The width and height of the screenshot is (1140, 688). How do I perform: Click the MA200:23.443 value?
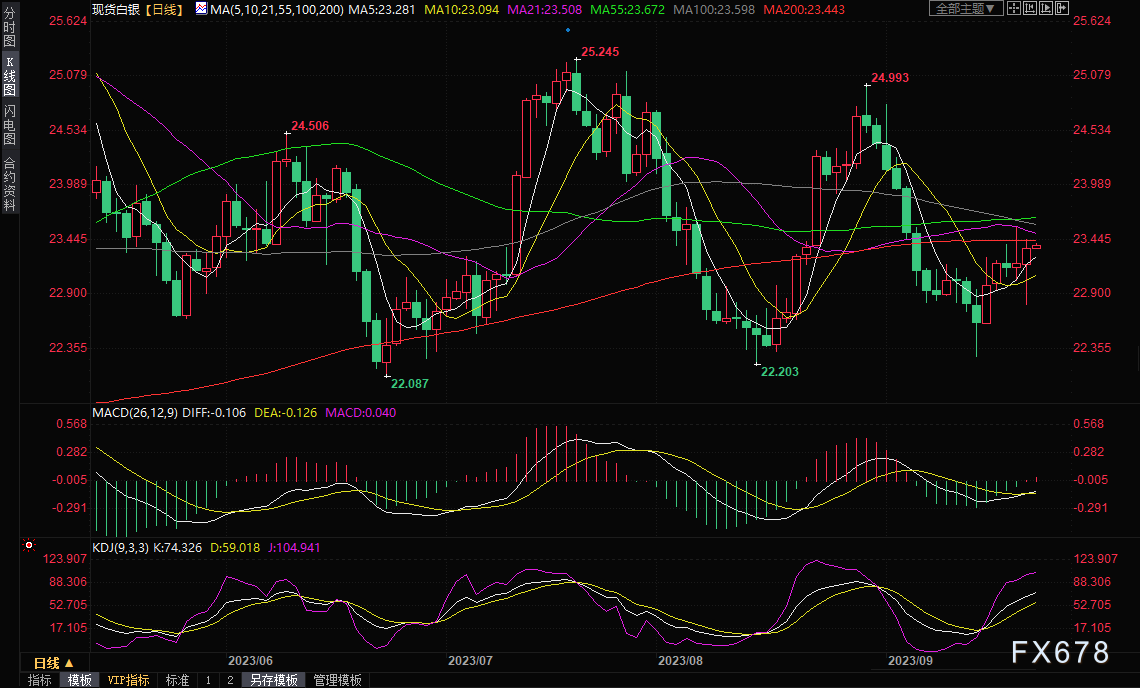[x=804, y=9]
